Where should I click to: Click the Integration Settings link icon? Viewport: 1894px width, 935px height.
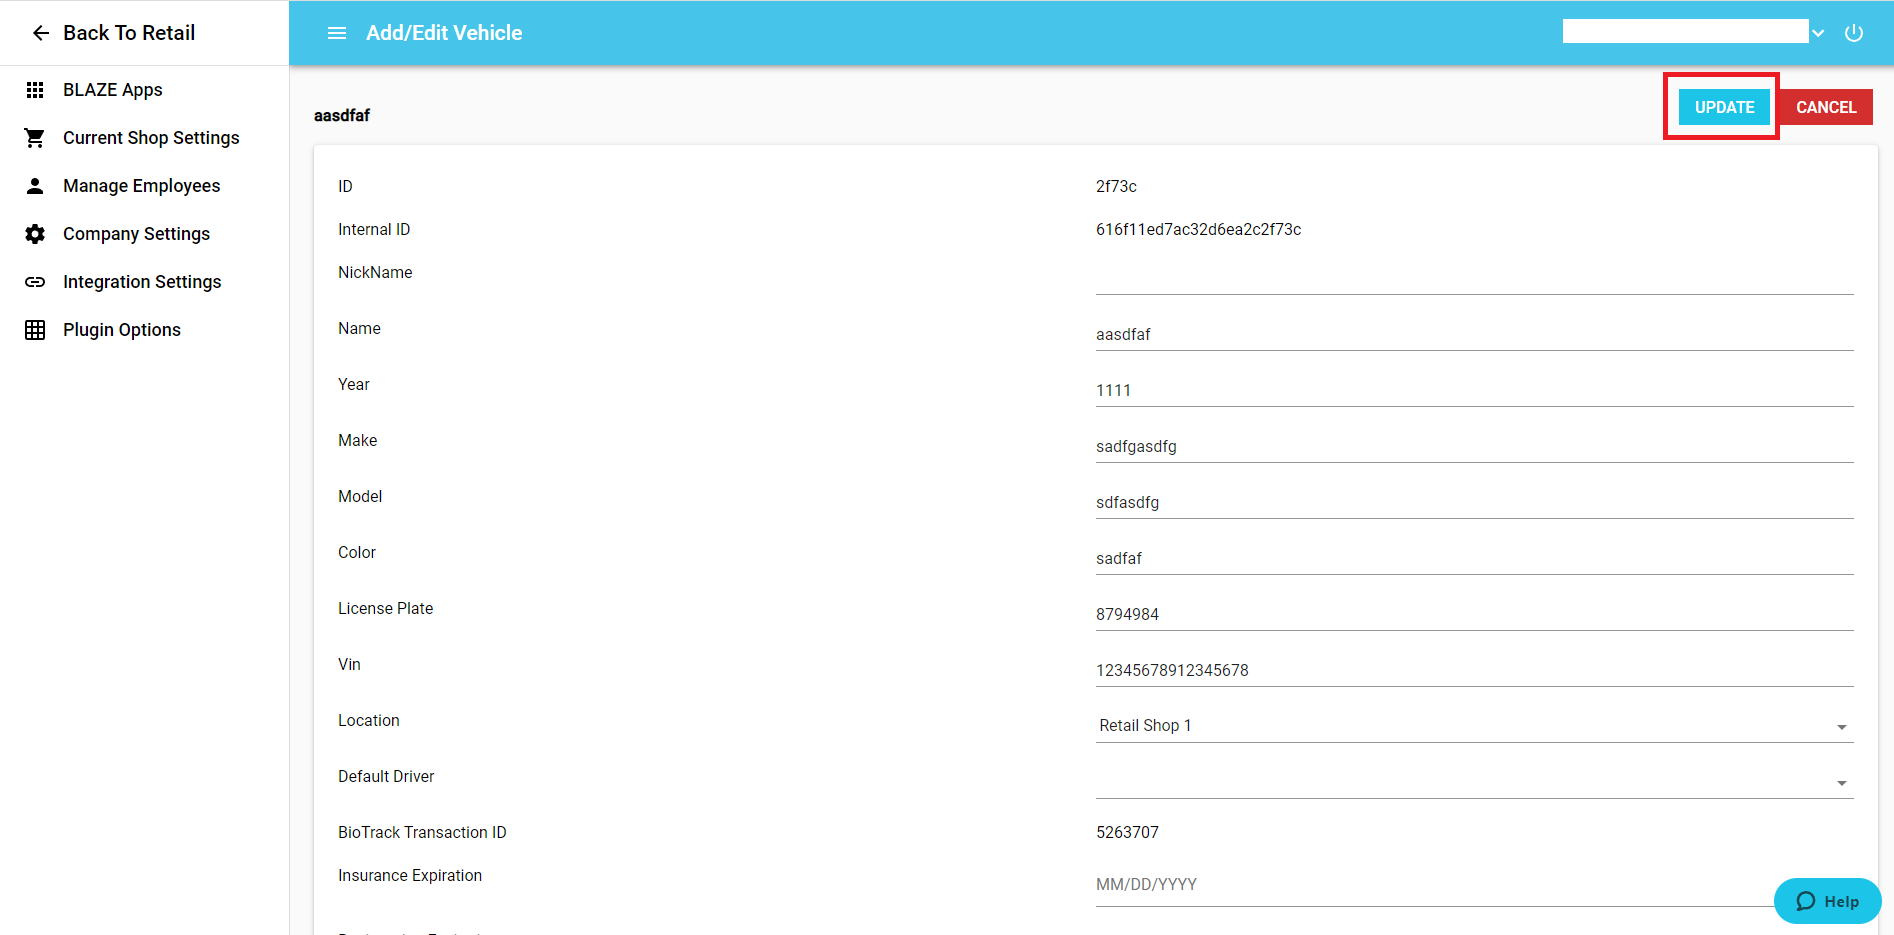point(35,282)
